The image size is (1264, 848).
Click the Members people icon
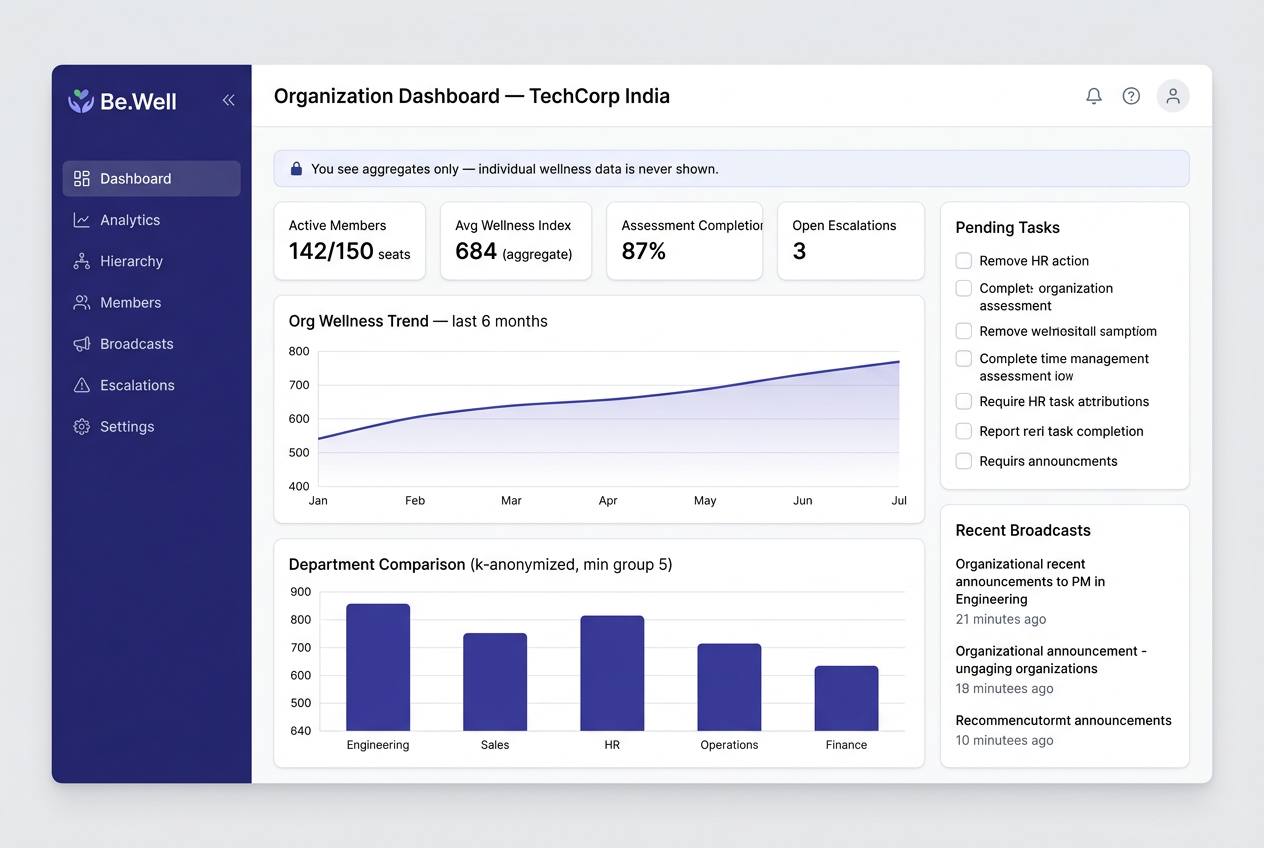point(82,302)
